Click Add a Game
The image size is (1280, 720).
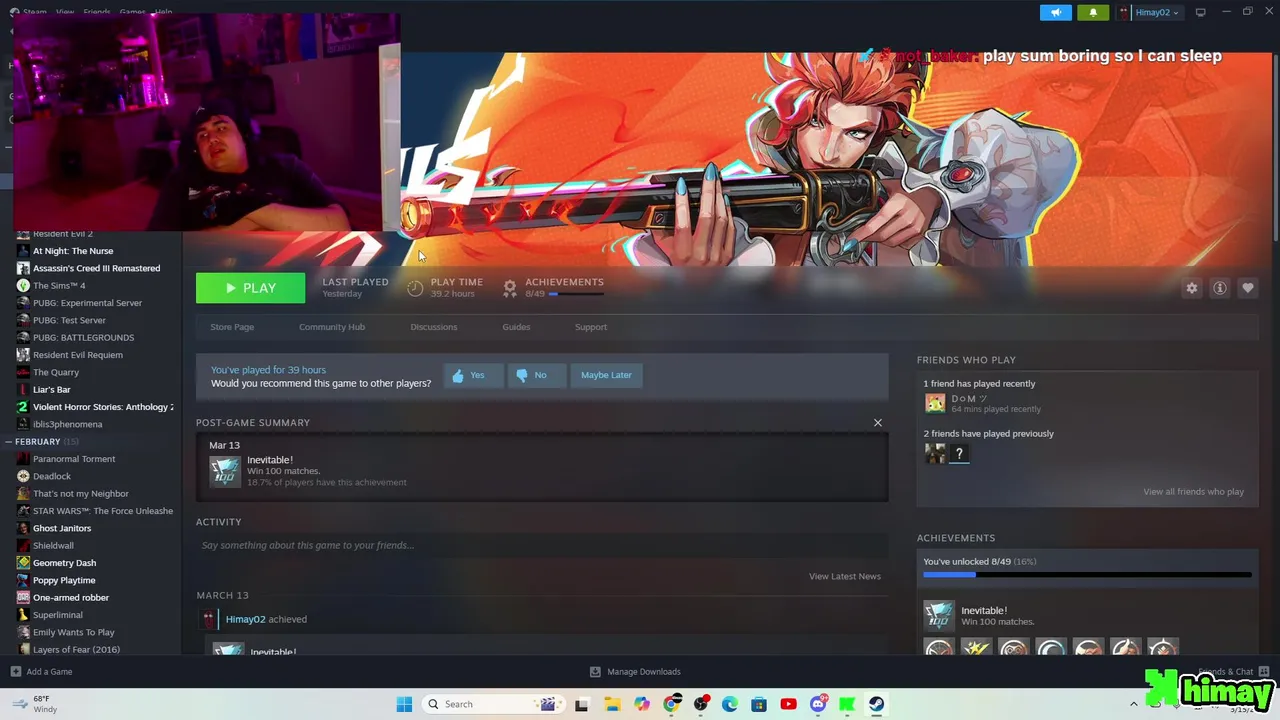41,672
